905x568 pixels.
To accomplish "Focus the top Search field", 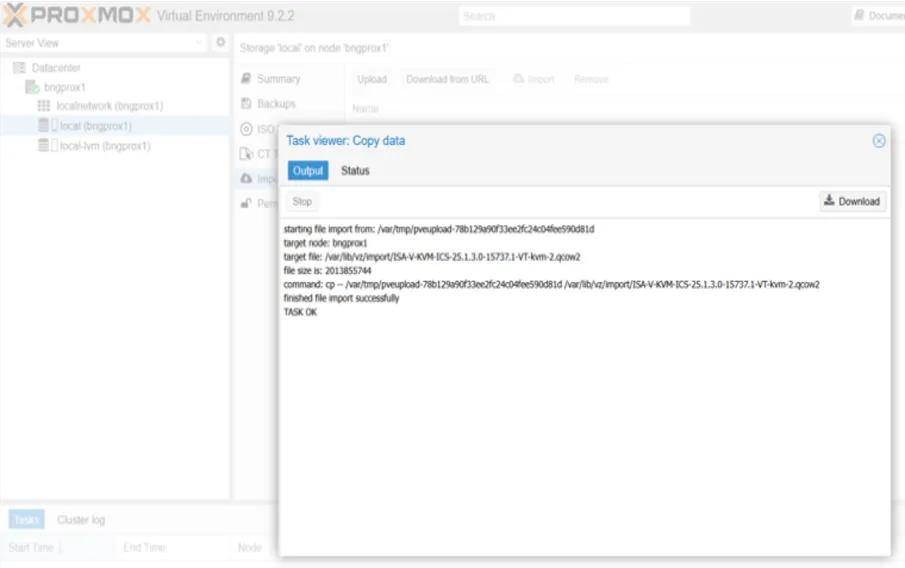I will [x=574, y=16].
